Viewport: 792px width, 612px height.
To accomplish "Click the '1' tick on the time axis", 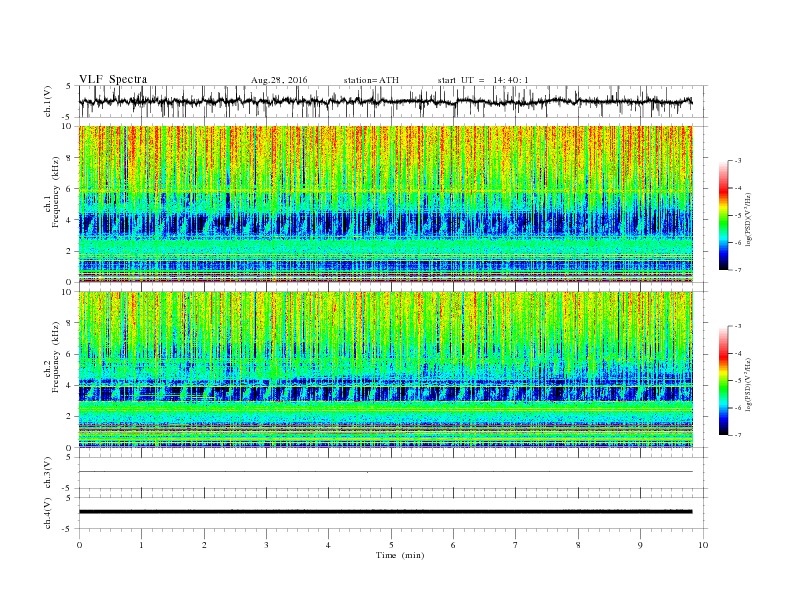I will click(x=142, y=545).
